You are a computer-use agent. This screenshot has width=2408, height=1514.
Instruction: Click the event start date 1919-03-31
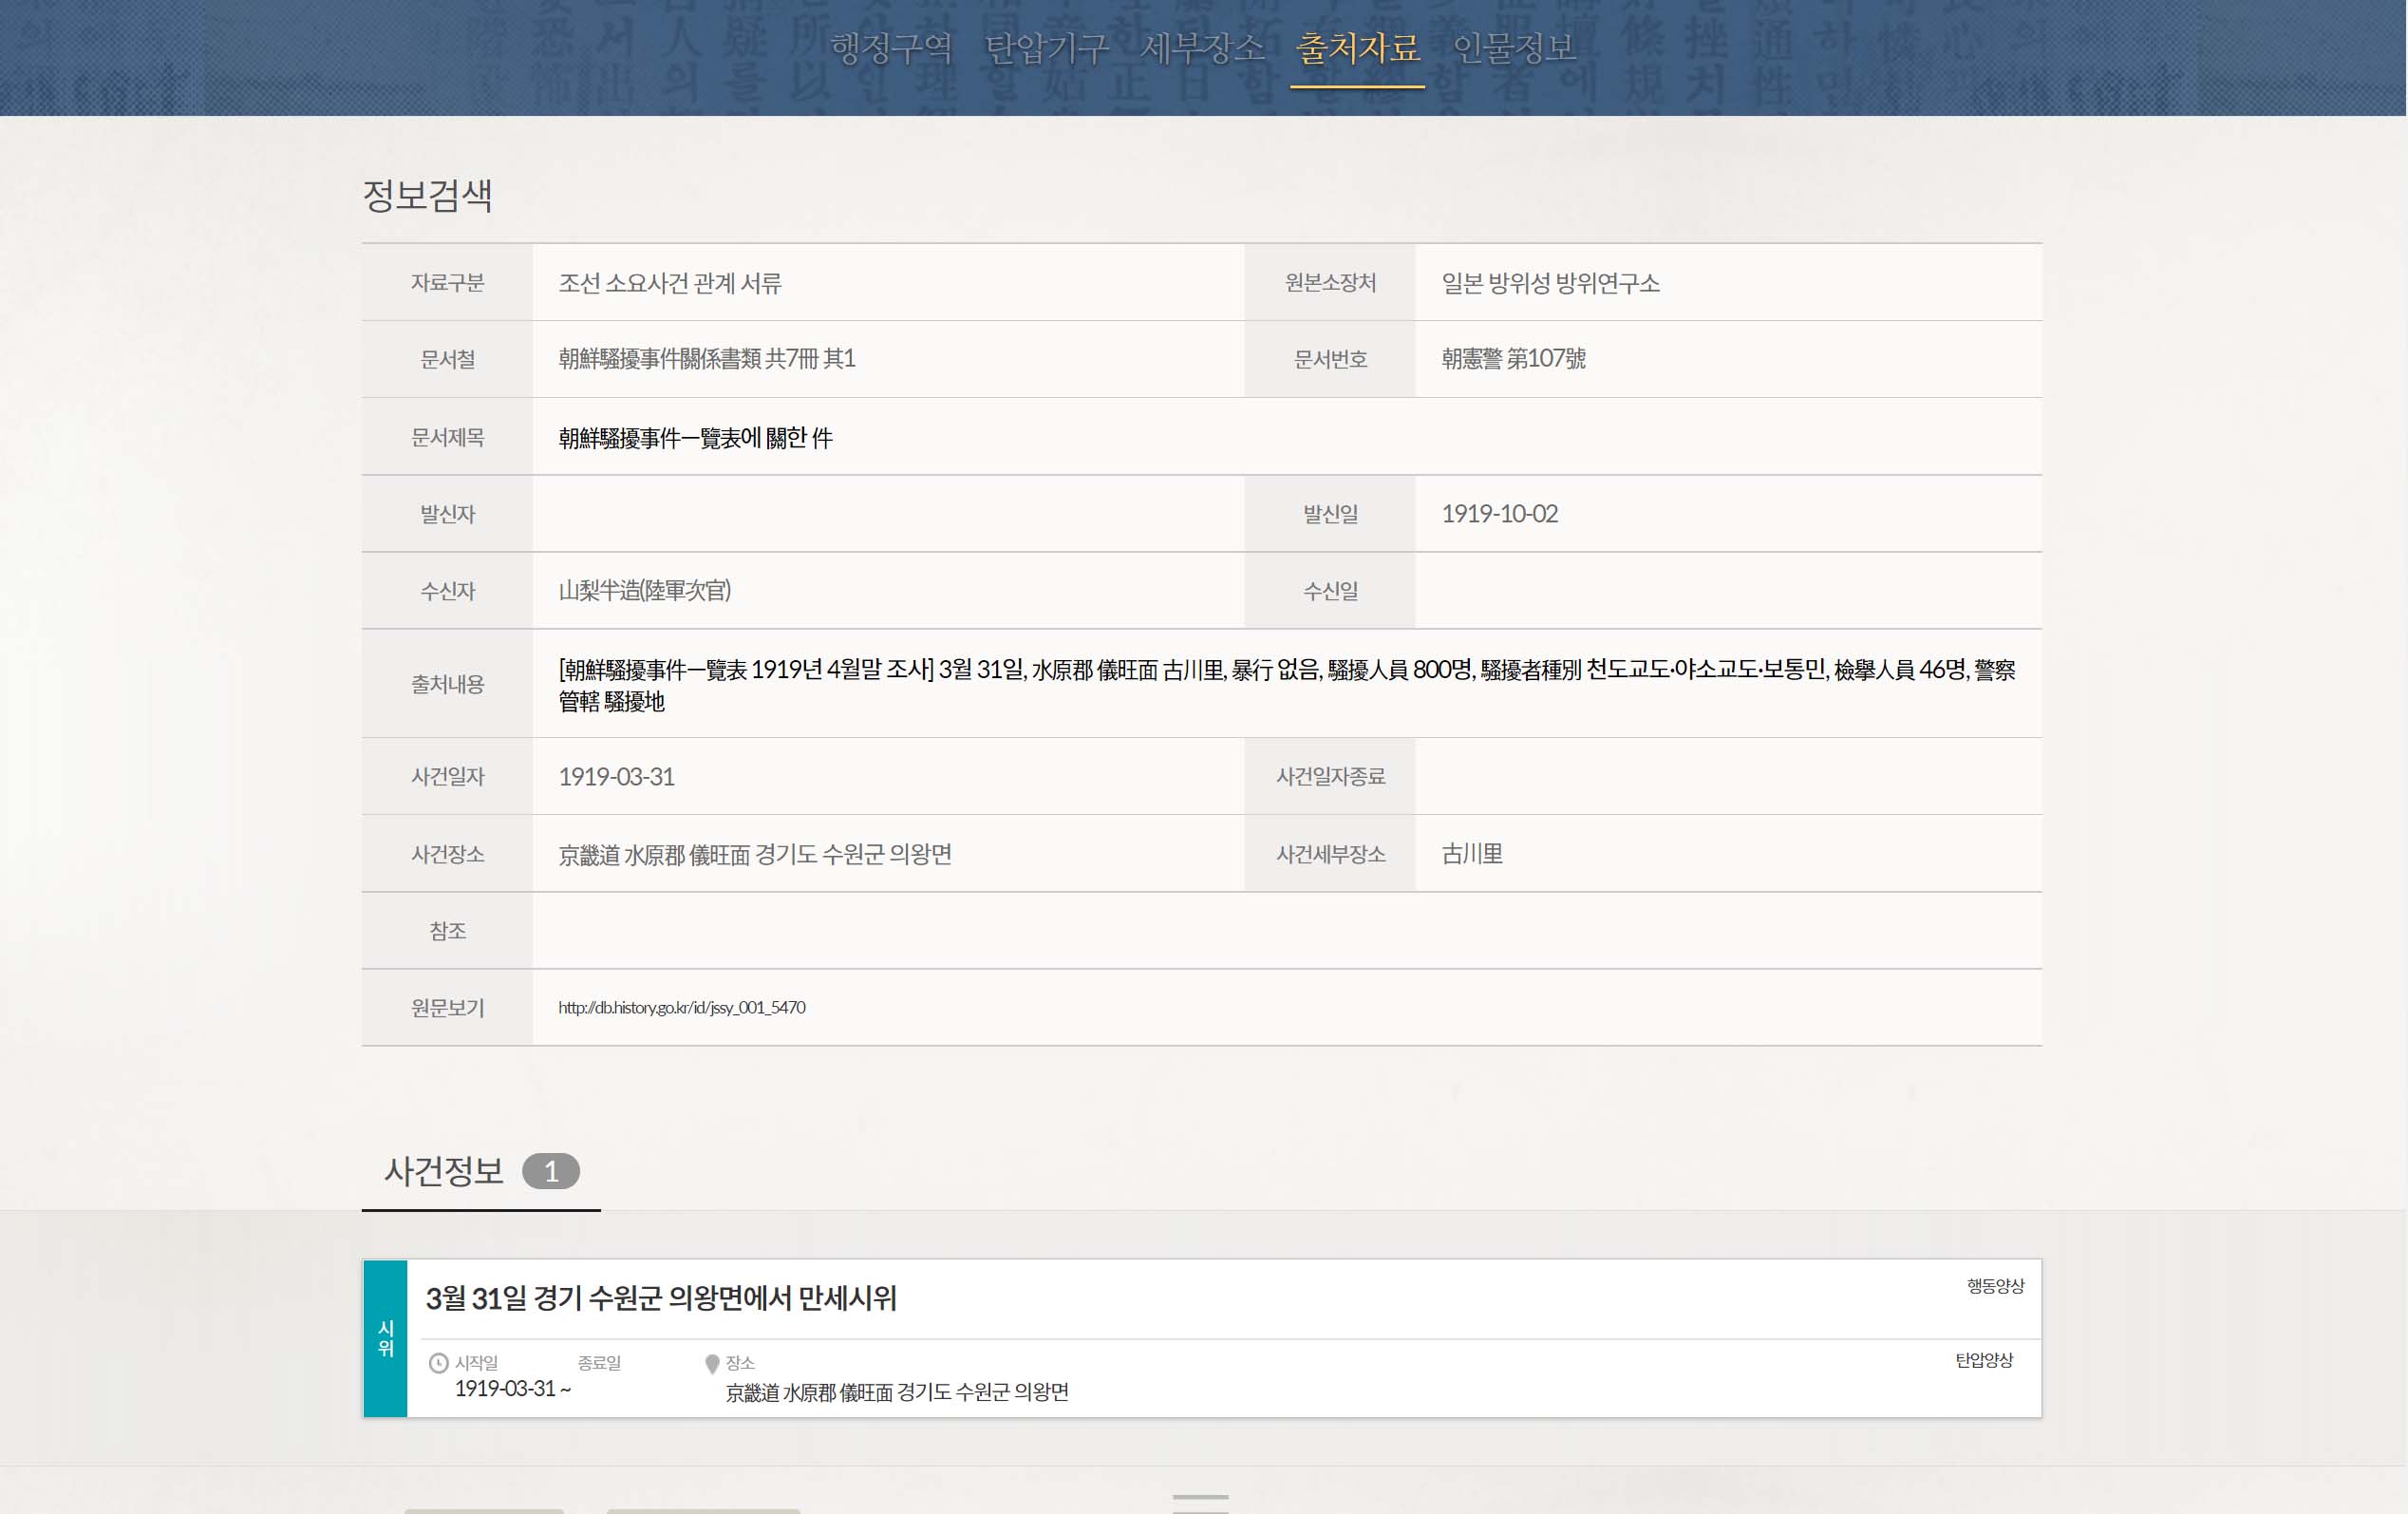[505, 1389]
